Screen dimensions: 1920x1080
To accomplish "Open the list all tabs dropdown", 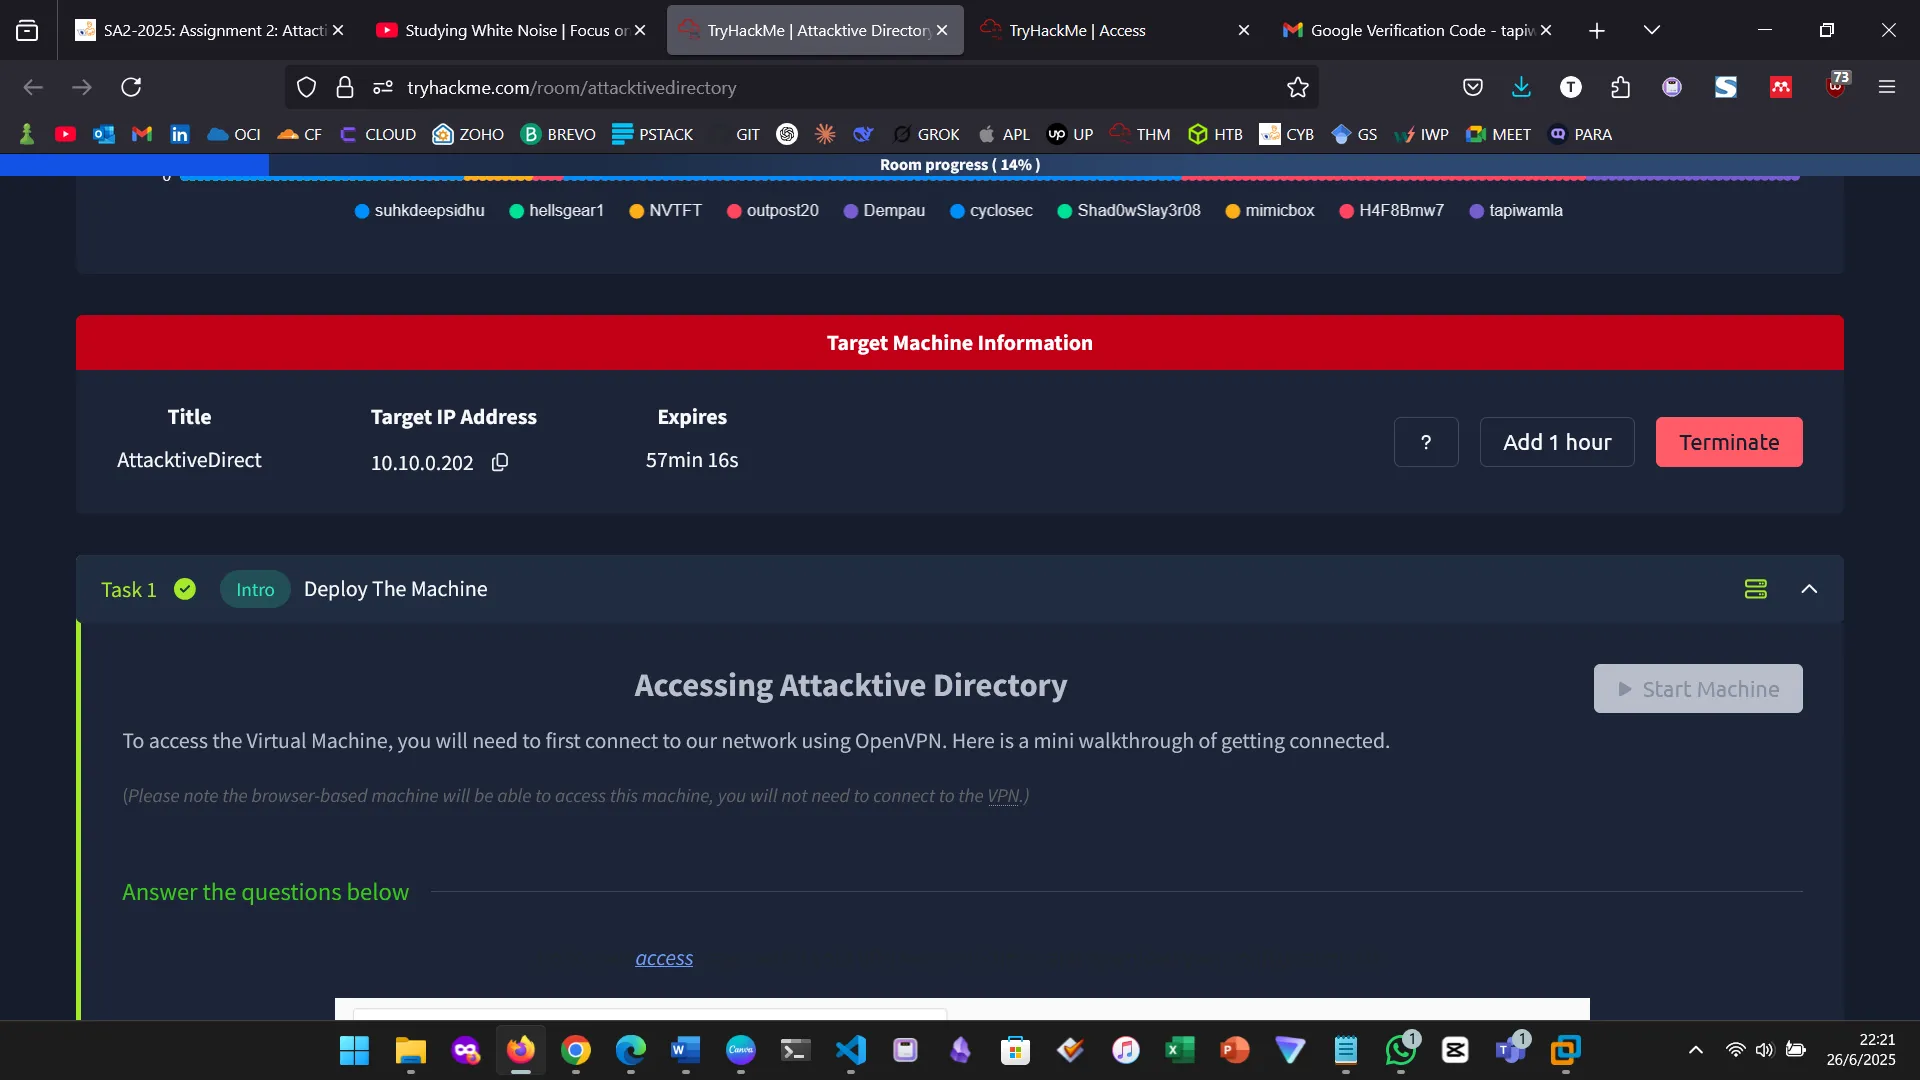I will click(1652, 30).
